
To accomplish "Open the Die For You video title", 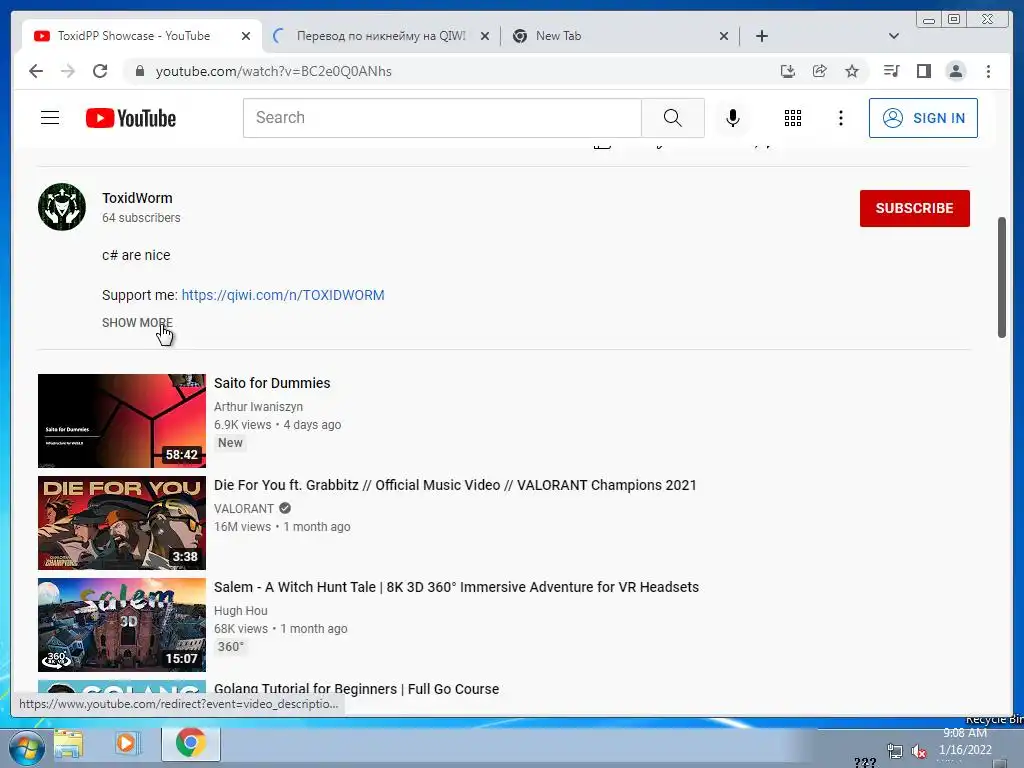I will (455, 485).
